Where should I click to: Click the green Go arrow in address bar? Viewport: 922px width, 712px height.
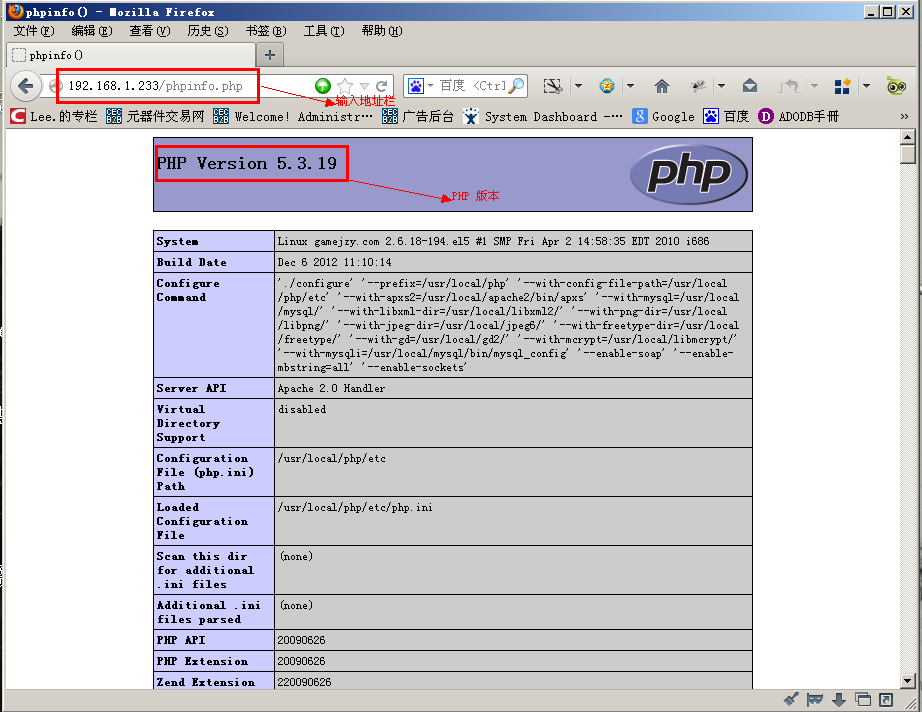pyautogui.click(x=323, y=86)
